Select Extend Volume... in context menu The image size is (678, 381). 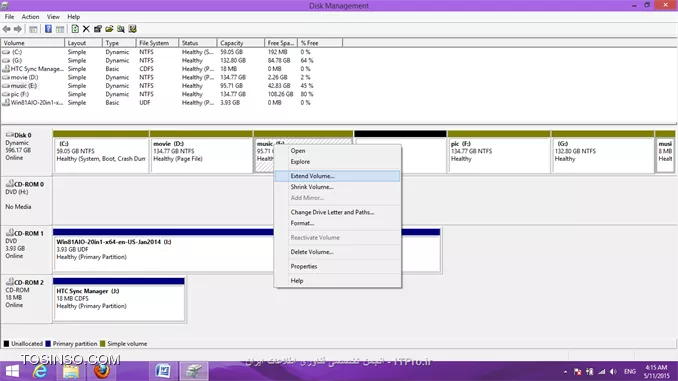[x=337, y=176]
